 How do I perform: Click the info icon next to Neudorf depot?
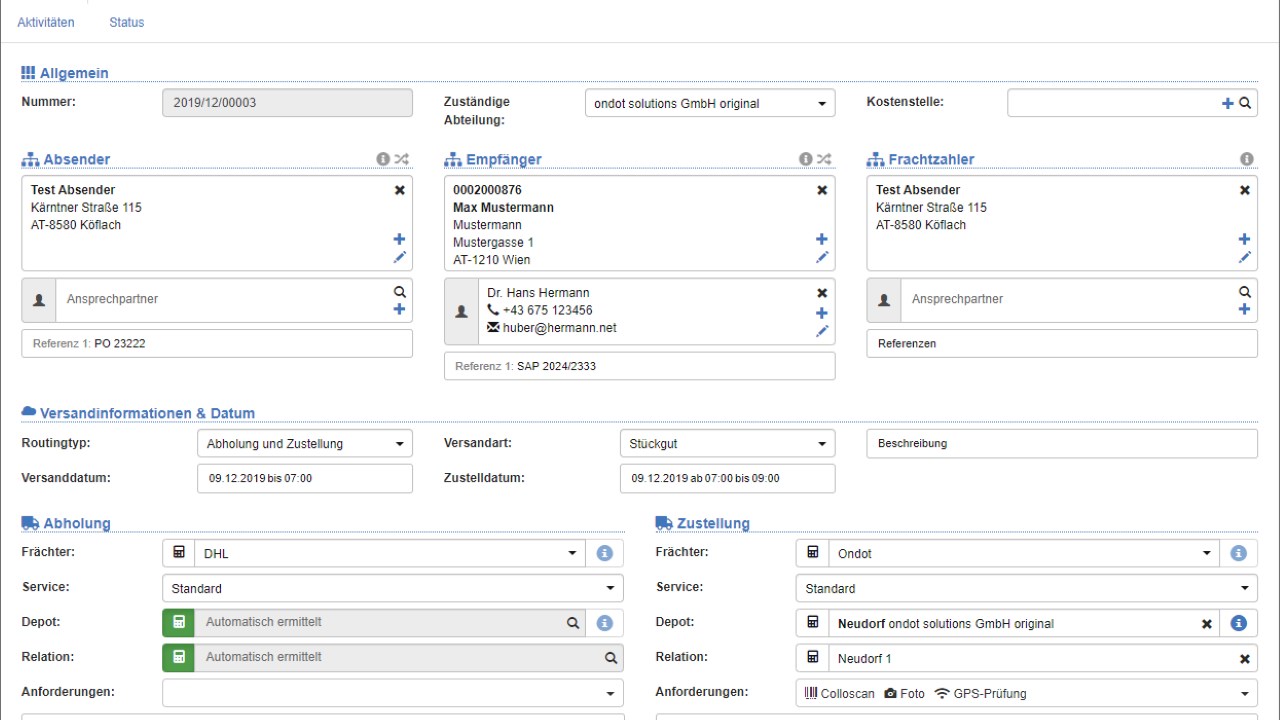tap(1239, 623)
